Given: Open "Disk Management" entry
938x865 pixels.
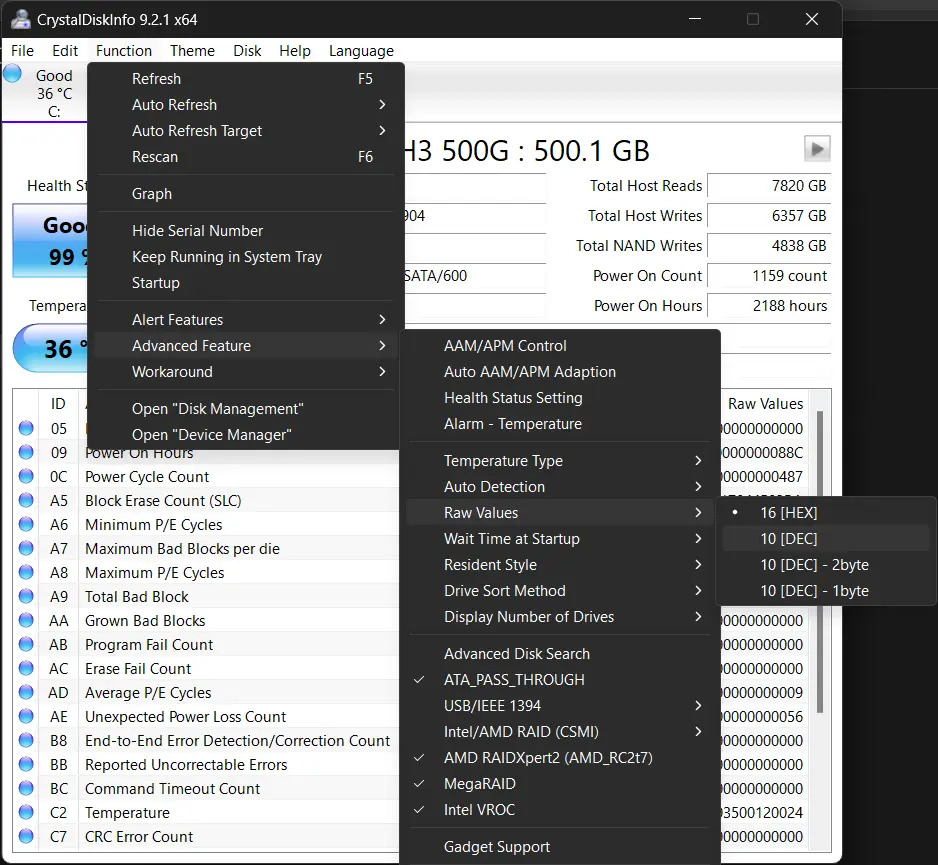Looking at the screenshot, I should (x=246, y=409).
